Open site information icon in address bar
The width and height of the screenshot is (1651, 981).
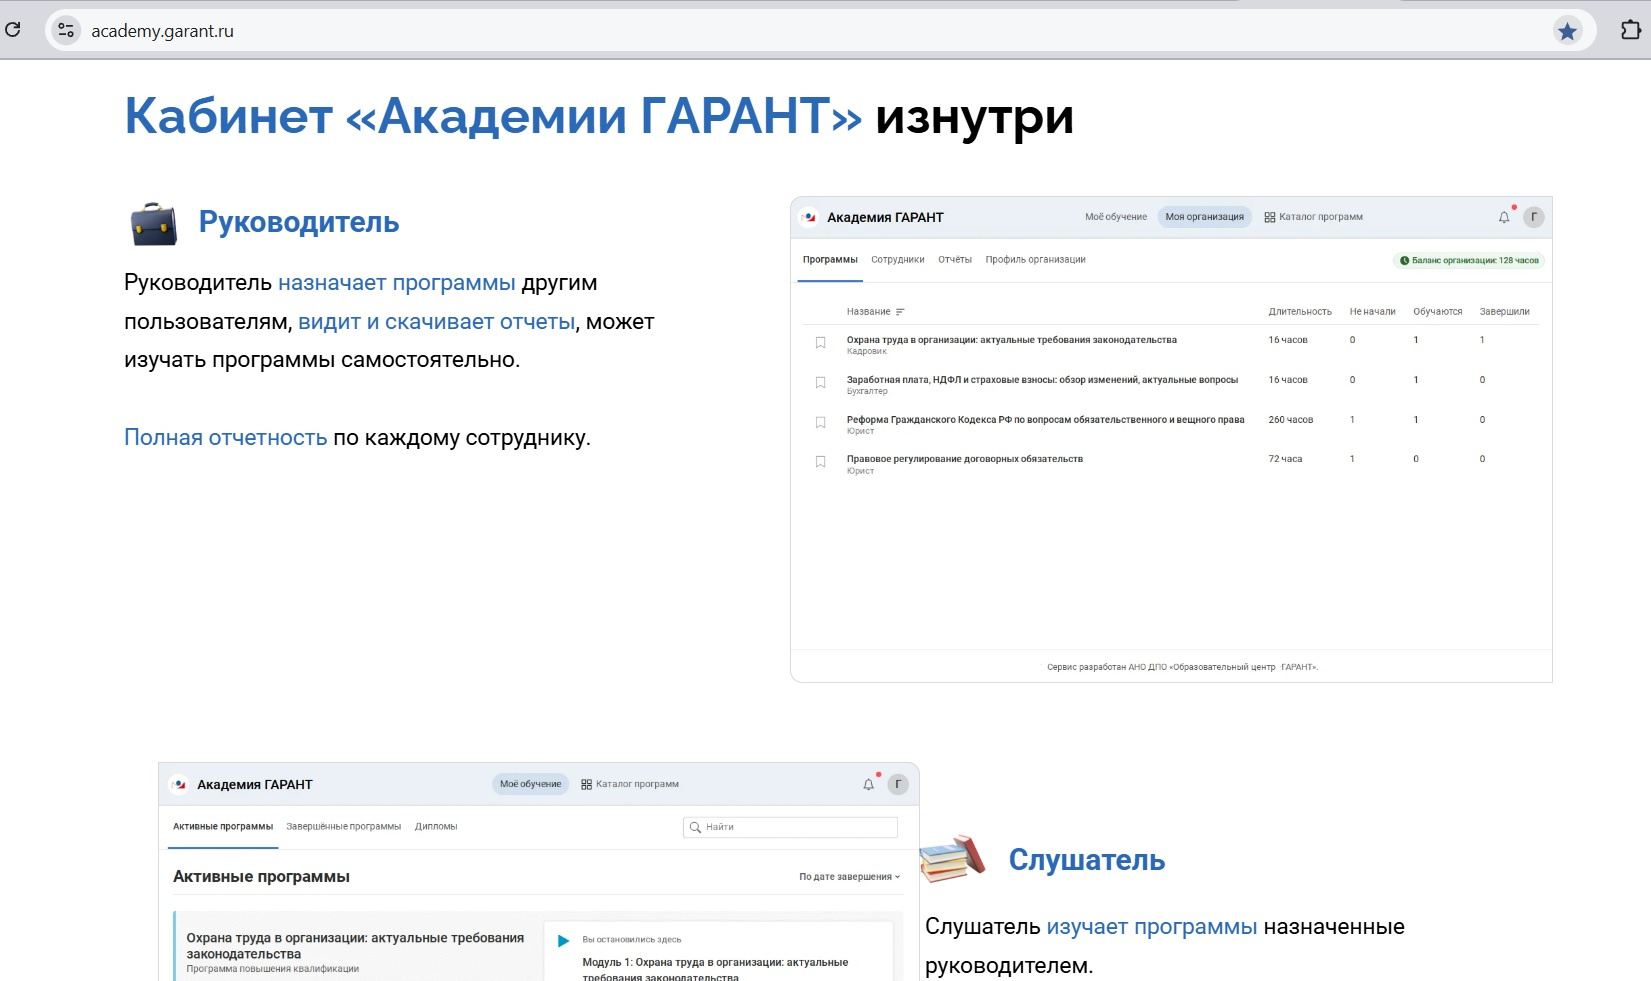(x=66, y=30)
